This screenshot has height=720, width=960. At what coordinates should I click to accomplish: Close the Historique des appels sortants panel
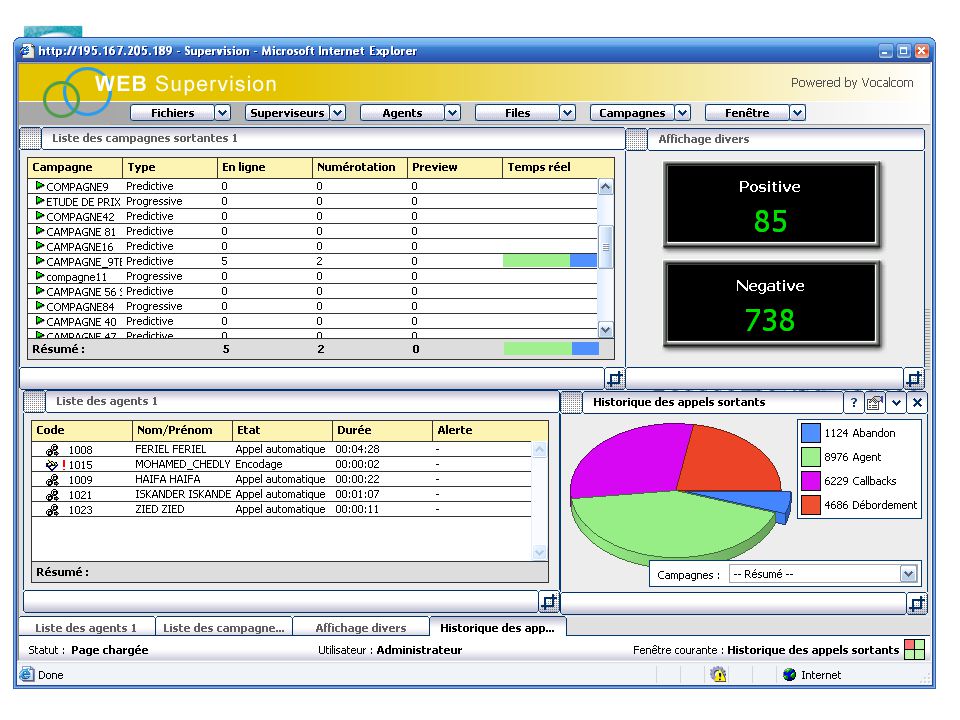pos(917,402)
